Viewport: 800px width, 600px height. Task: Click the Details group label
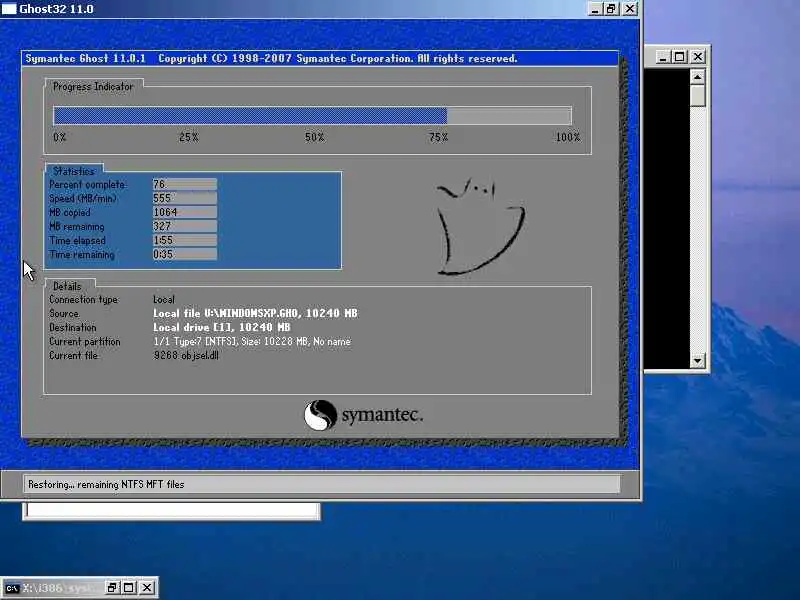(x=67, y=286)
